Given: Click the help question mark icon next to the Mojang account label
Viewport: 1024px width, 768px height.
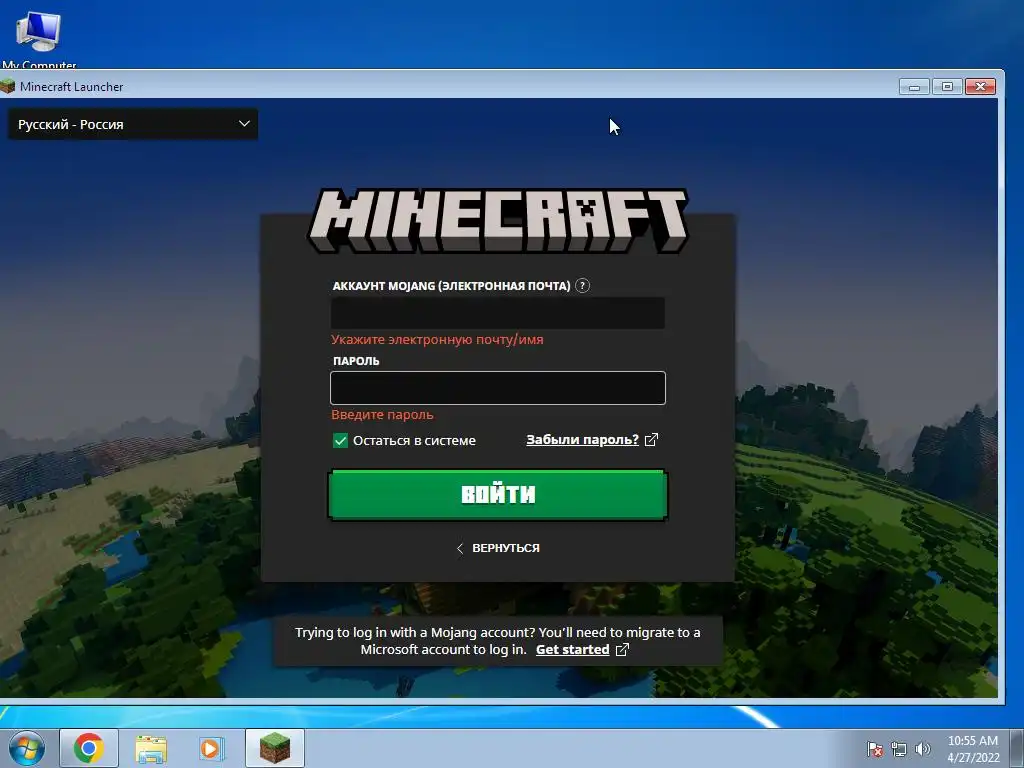Looking at the screenshot, I should coord(583,285).
